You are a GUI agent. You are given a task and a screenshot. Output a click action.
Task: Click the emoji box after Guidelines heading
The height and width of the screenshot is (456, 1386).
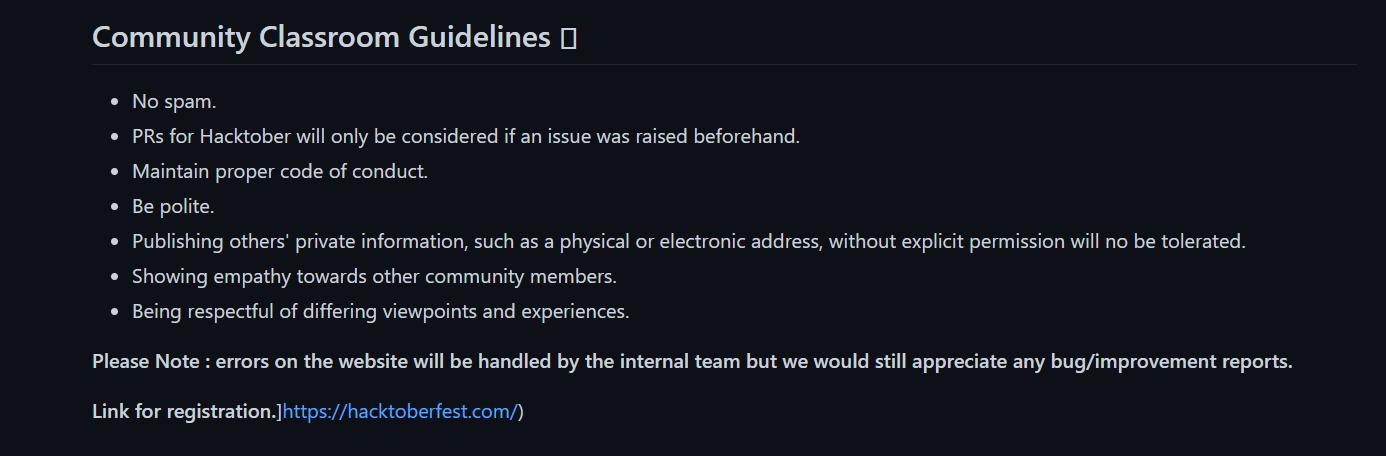point(568,39)
